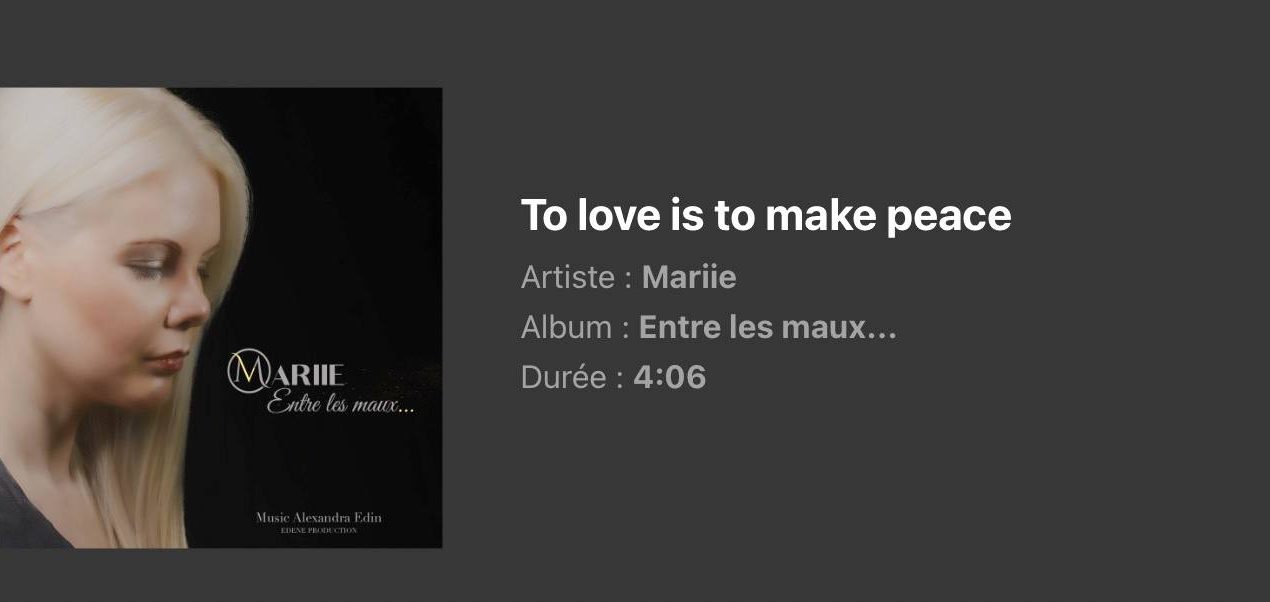Click the circled M logo on the cover

[247, 372]
